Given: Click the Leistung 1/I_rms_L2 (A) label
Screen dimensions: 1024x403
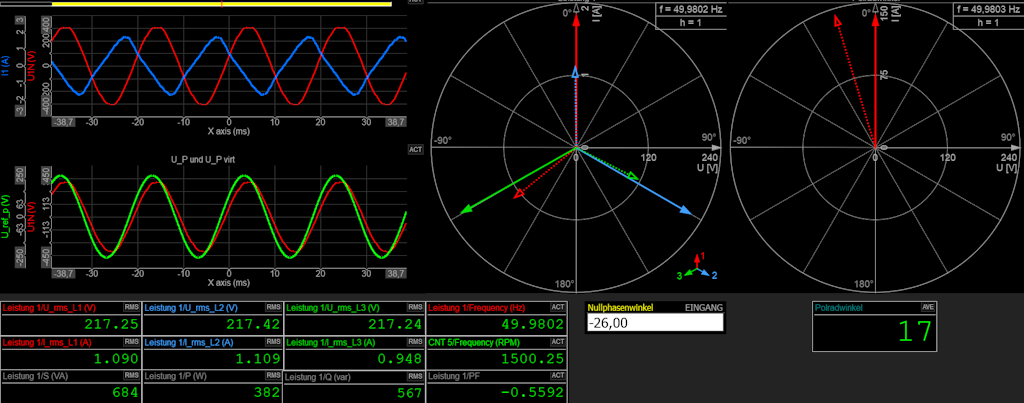Looking at the screenshot, I should [189, 342].
